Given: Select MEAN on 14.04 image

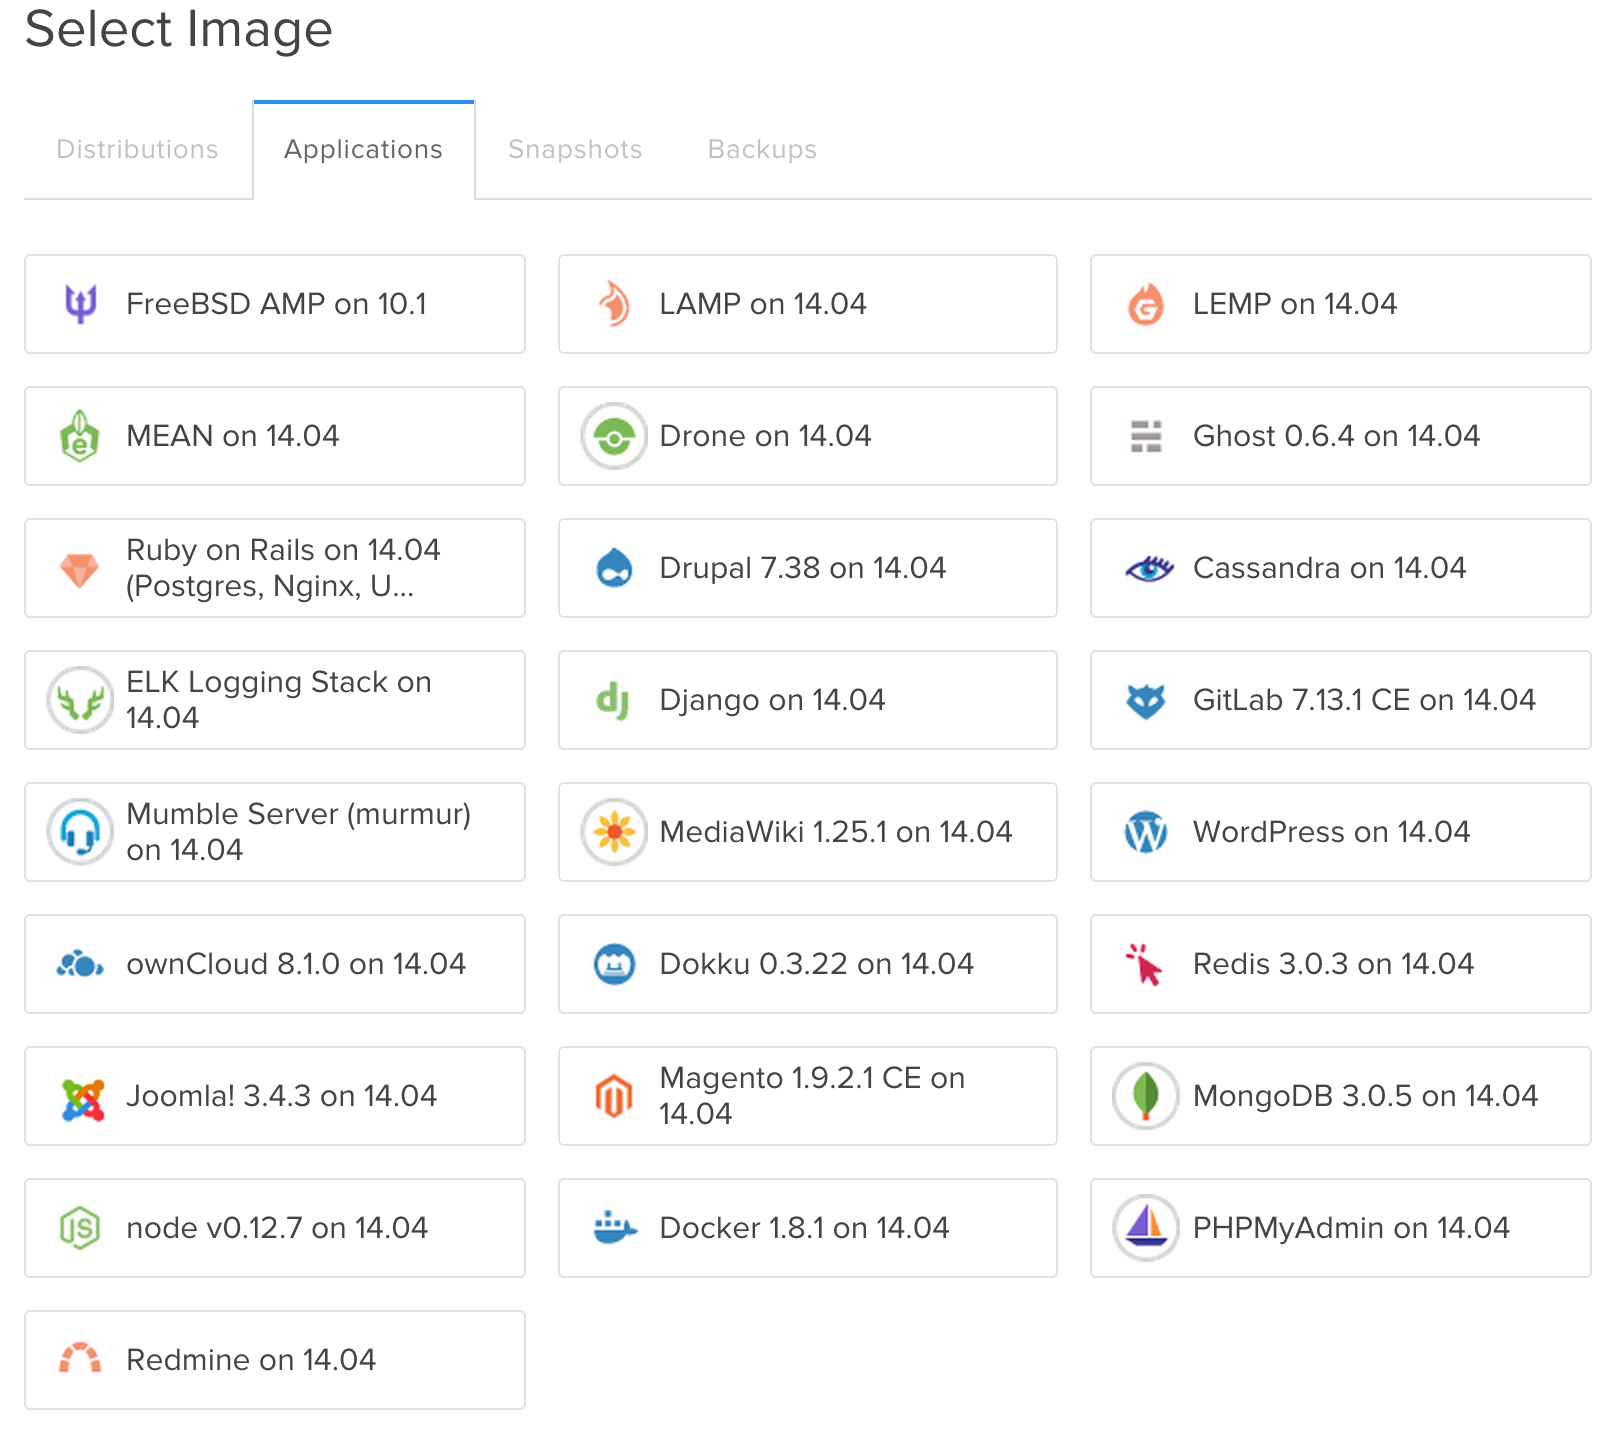Looking at the screenshot, I should tap(275, 436).
